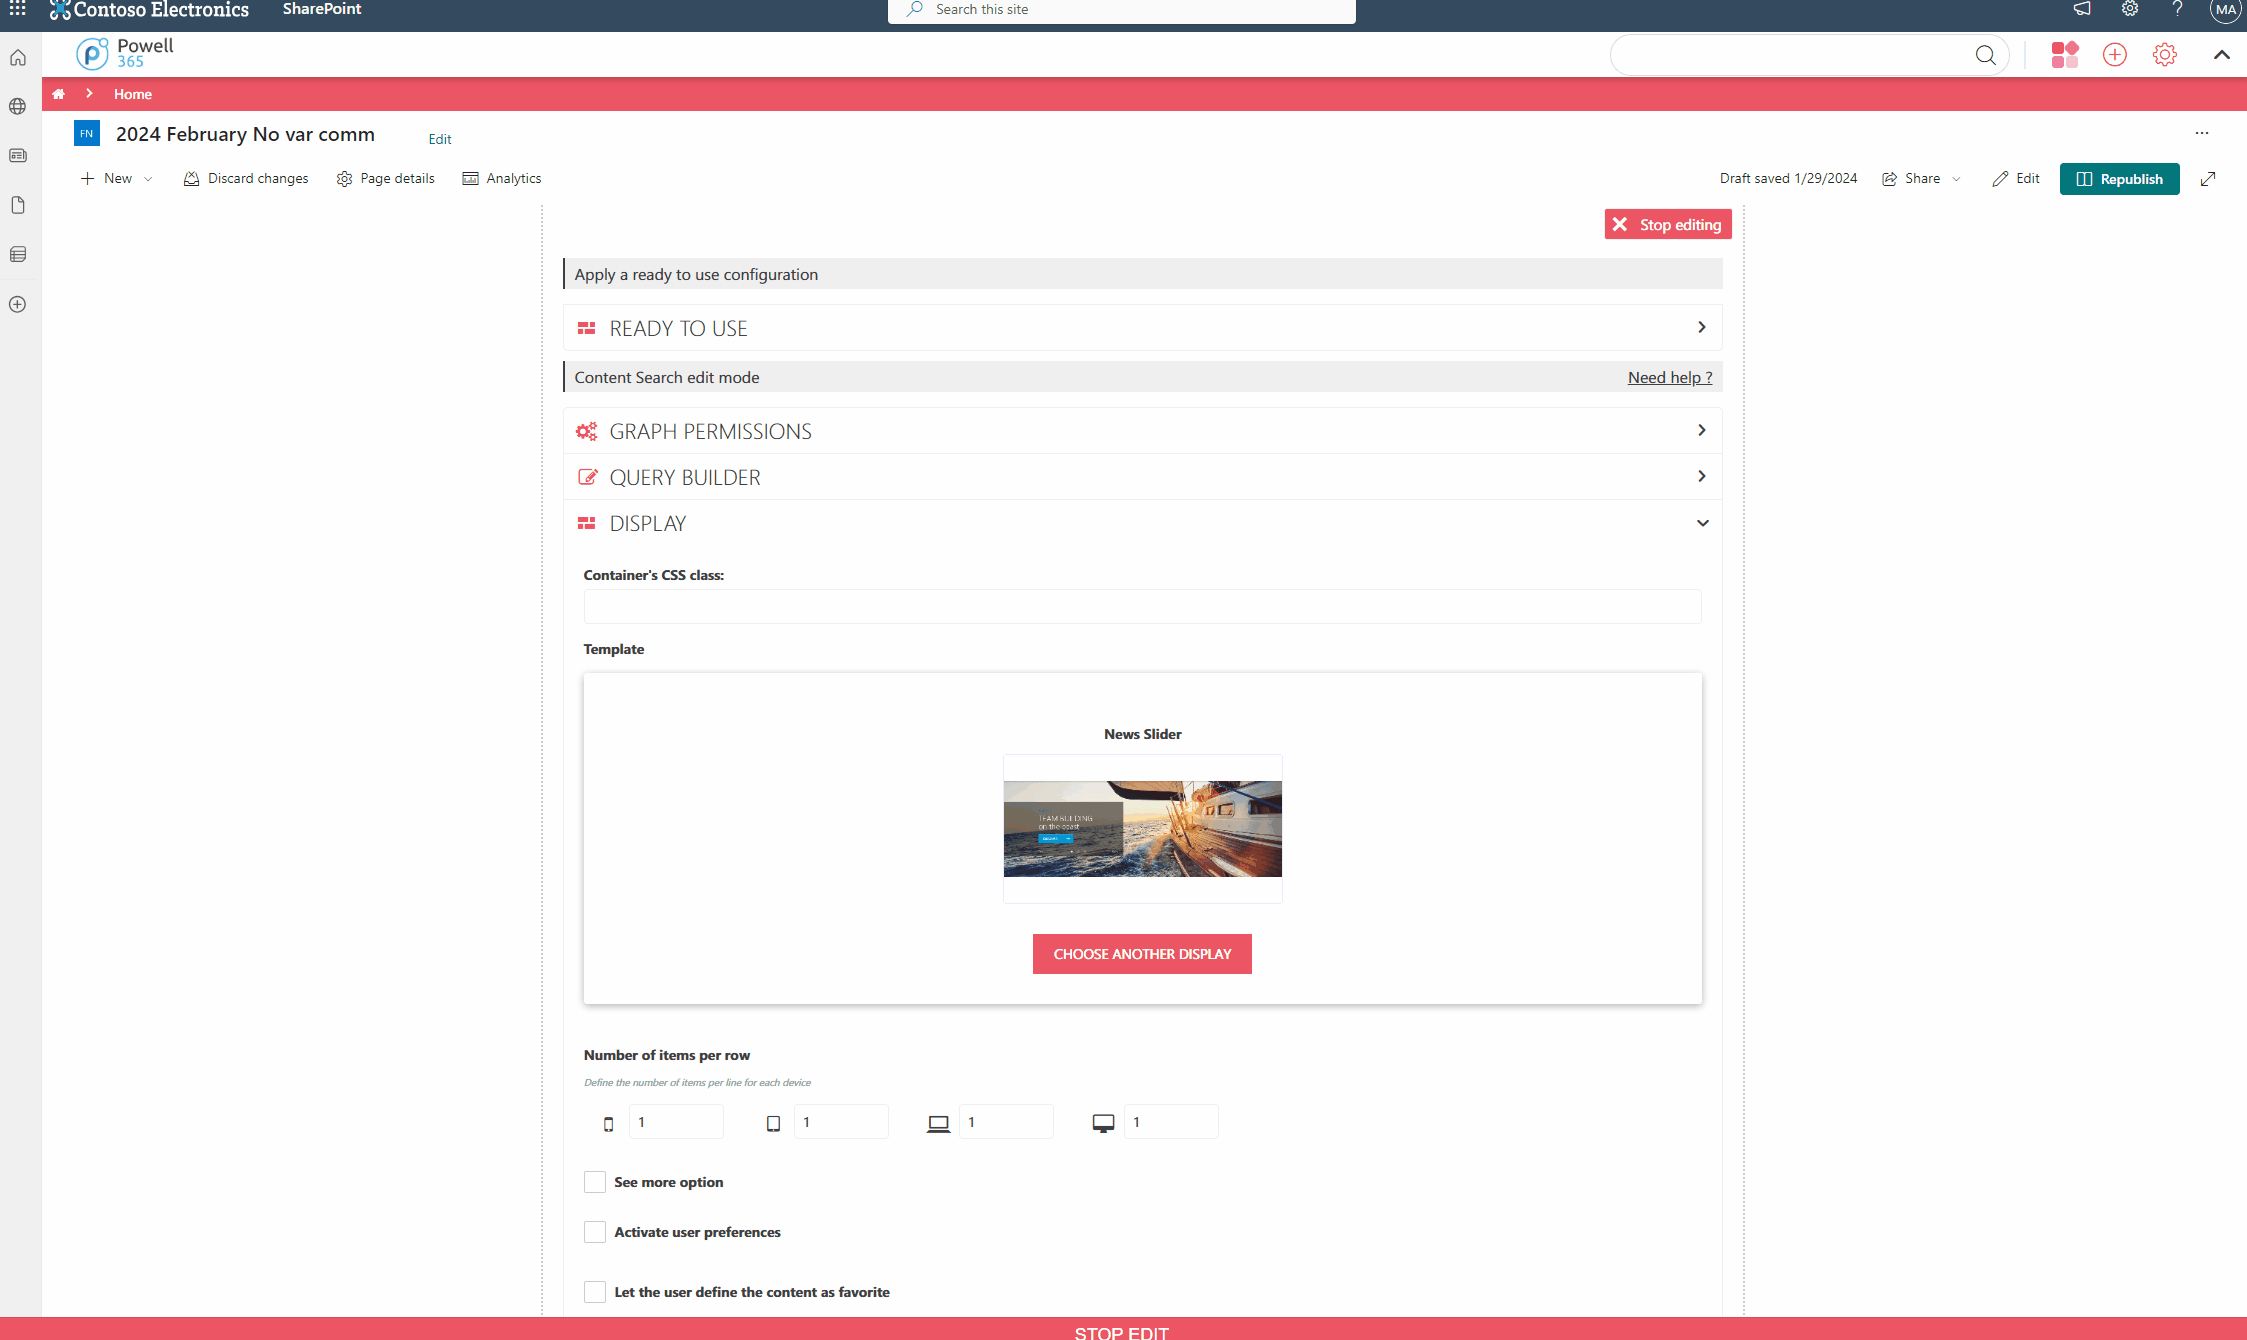Focus the tablet items per row field
The height and width of the screenshot is (1340, 2247).
pos(841,1122)
